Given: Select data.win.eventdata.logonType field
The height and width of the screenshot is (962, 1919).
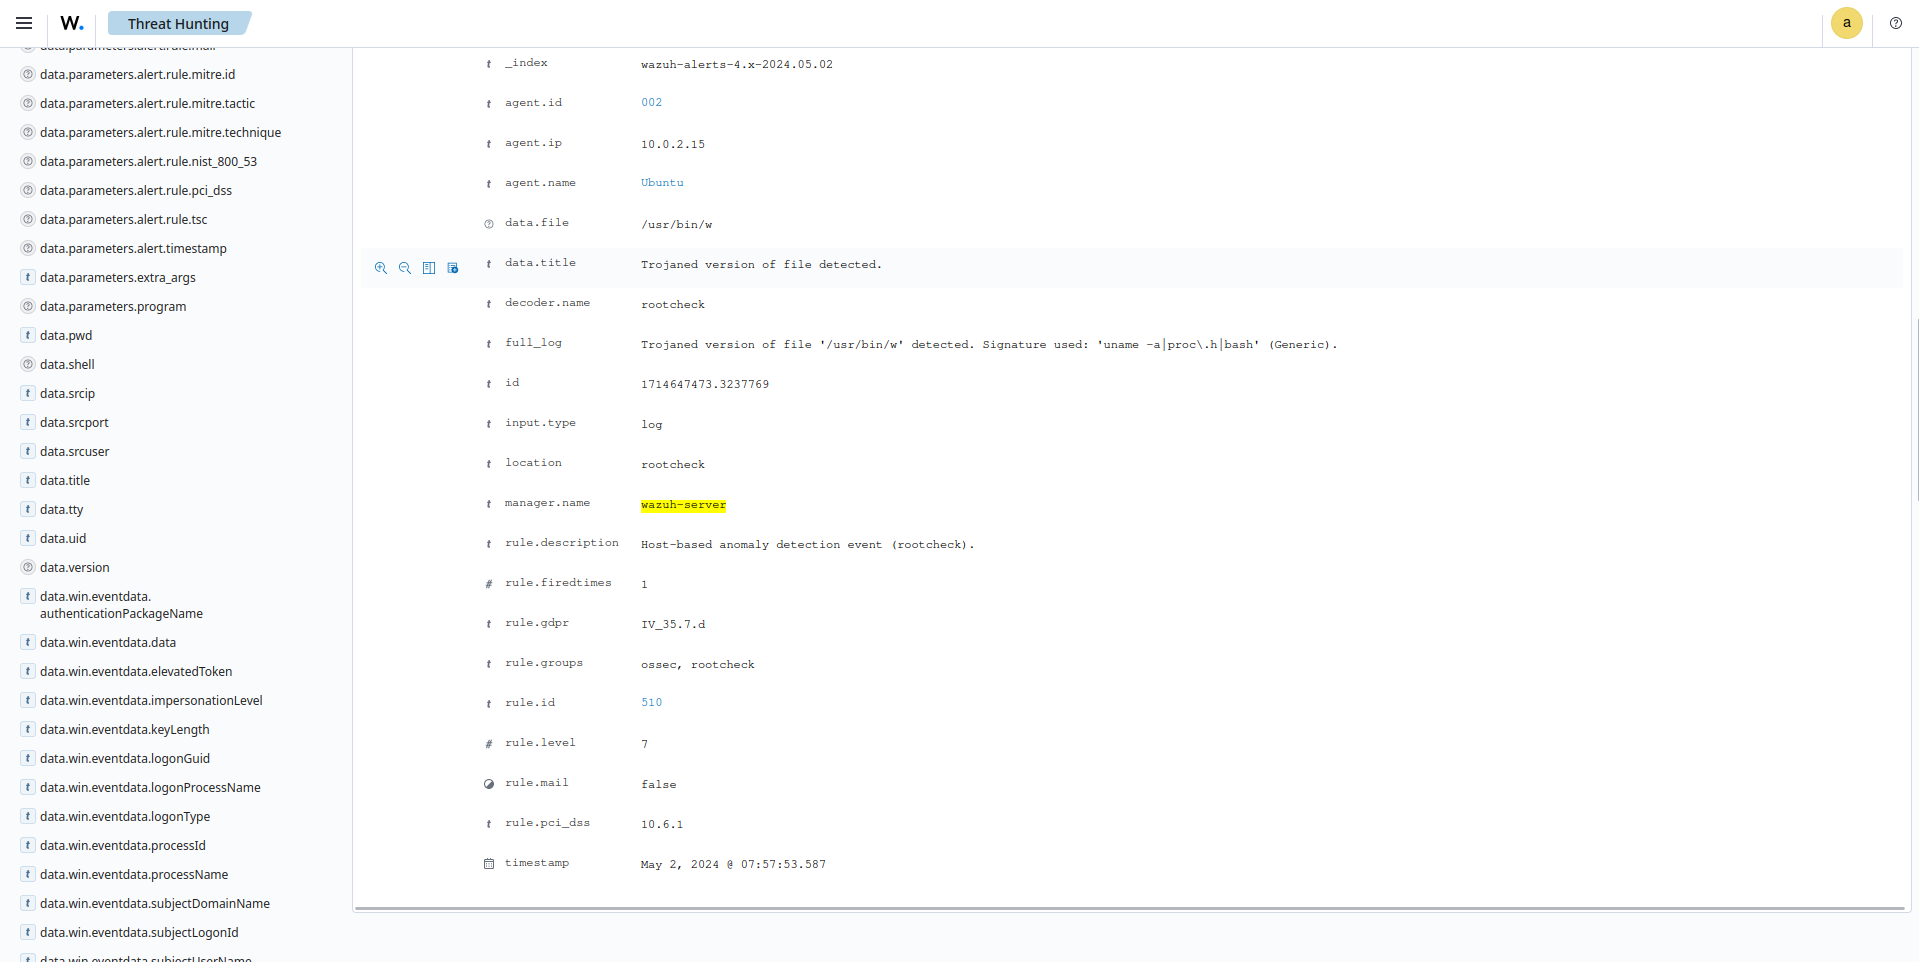Looking at the screenshot, I should click(125, 816).
